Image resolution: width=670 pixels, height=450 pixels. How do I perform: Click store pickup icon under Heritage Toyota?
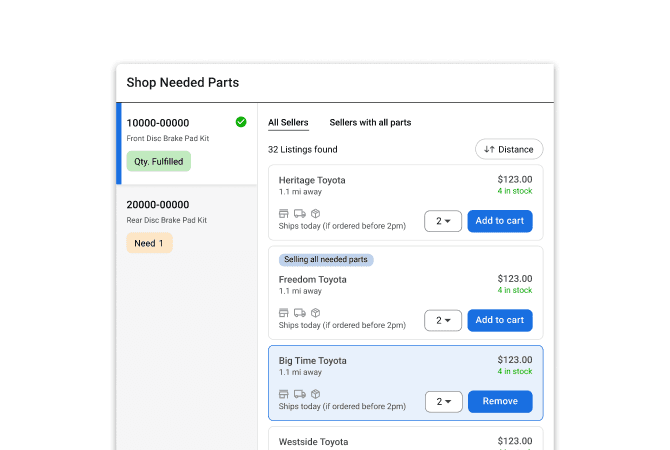tap(284, 213)
